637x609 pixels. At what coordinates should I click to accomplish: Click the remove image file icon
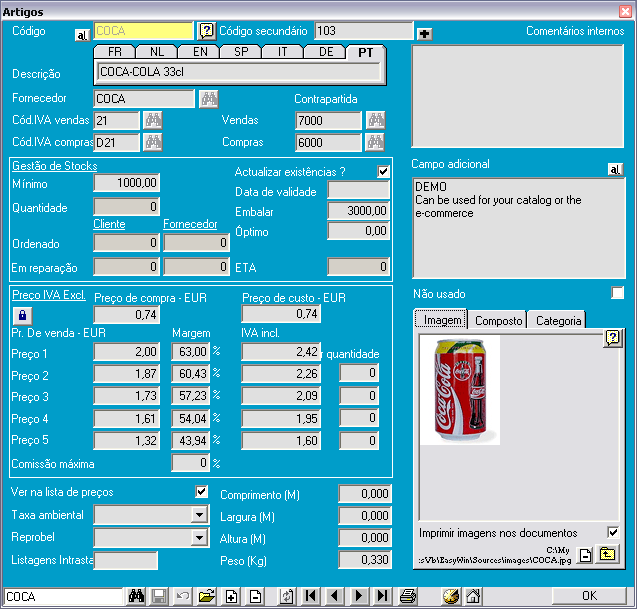pyautogui.click(x=585, y=555)
